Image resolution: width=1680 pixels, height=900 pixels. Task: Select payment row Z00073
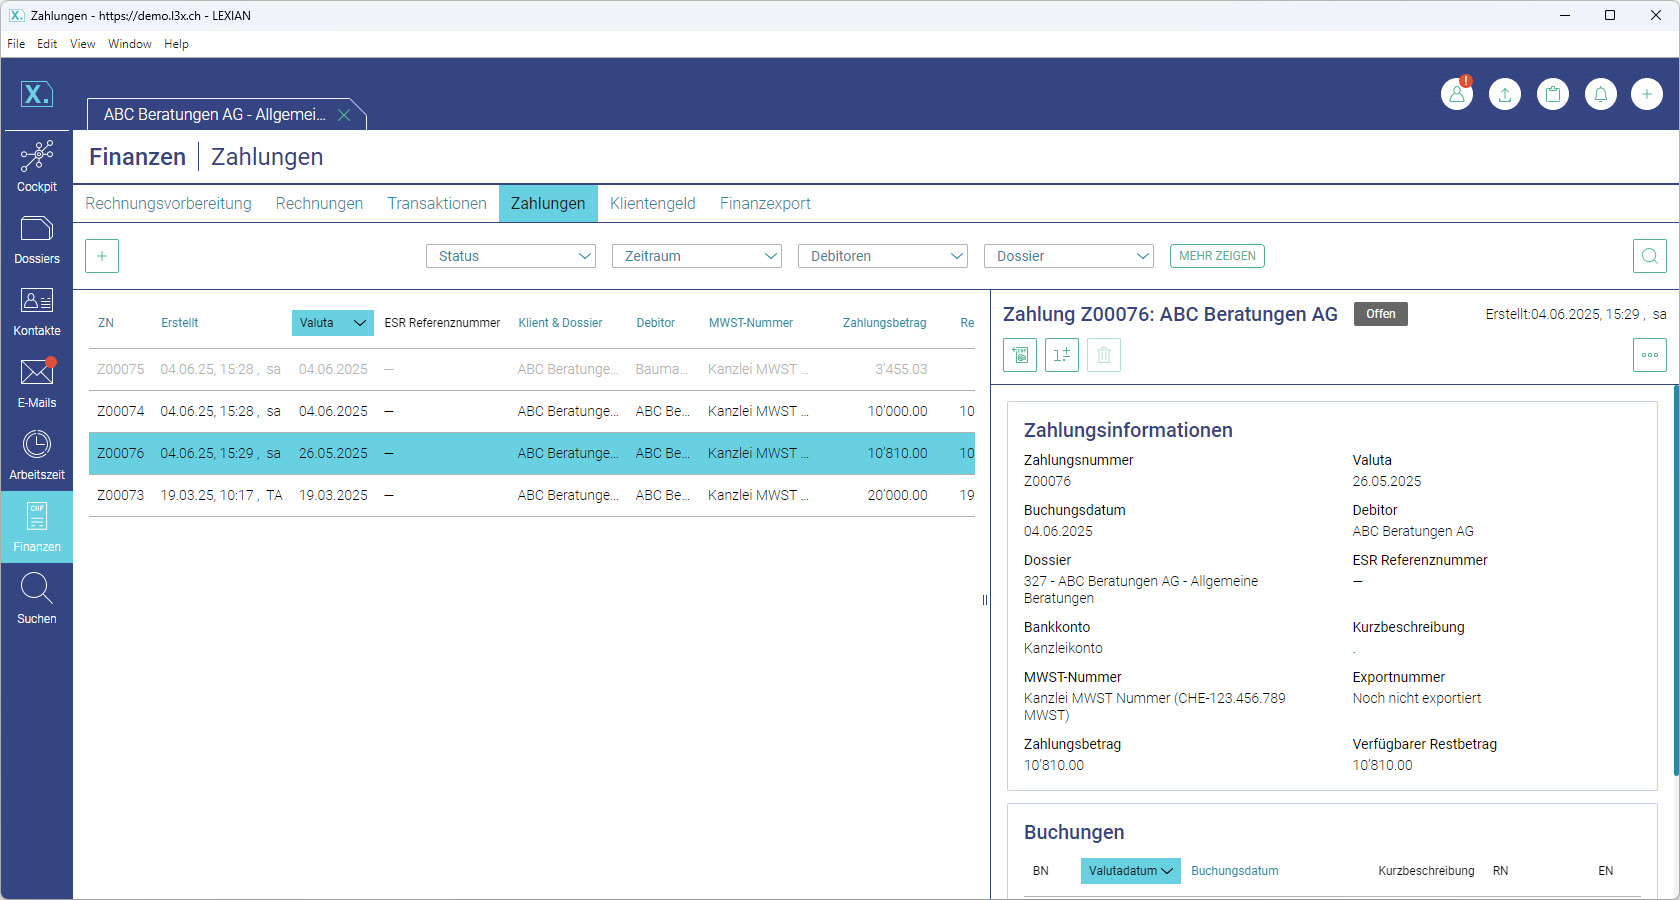(532, 495)
